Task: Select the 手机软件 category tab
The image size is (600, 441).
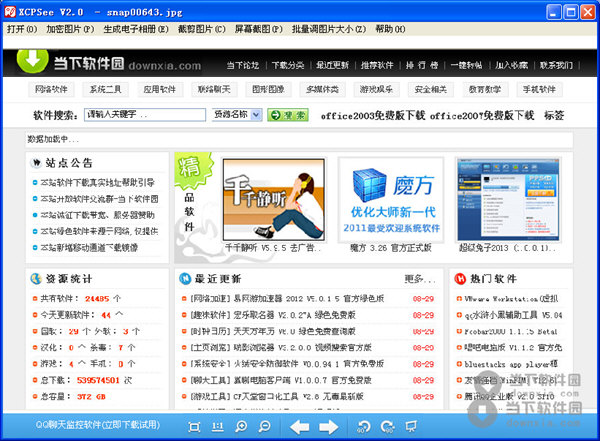Action: [x=539, y=90]
